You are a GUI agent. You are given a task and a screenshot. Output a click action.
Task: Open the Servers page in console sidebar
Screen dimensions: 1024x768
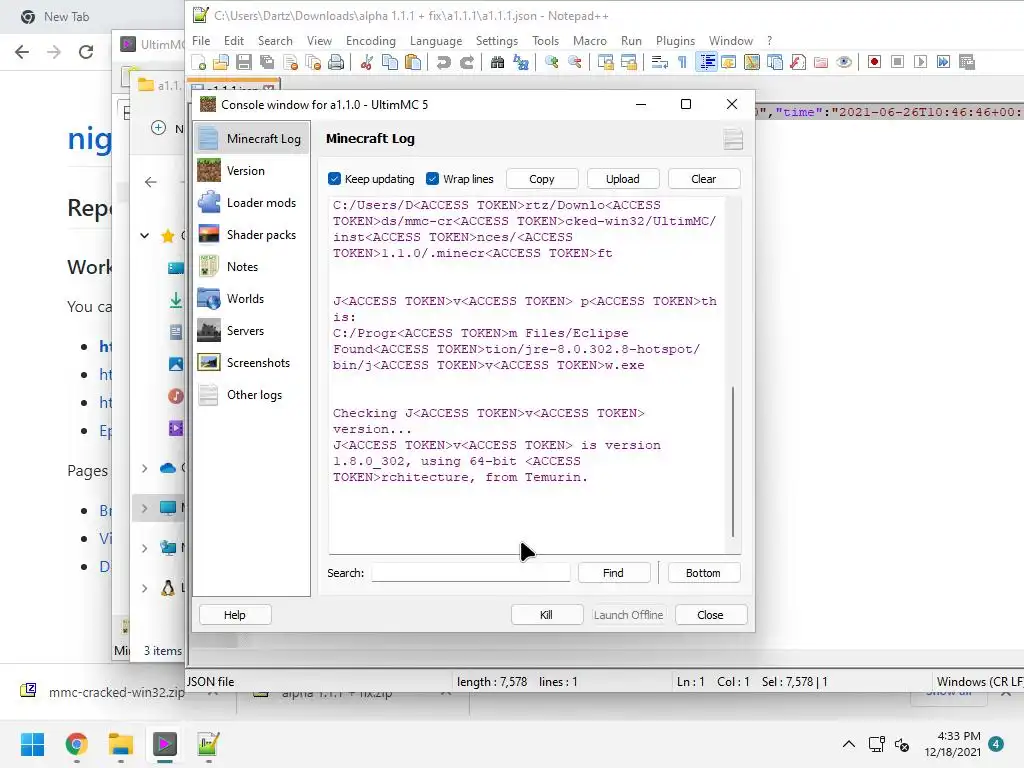(251, 330)
